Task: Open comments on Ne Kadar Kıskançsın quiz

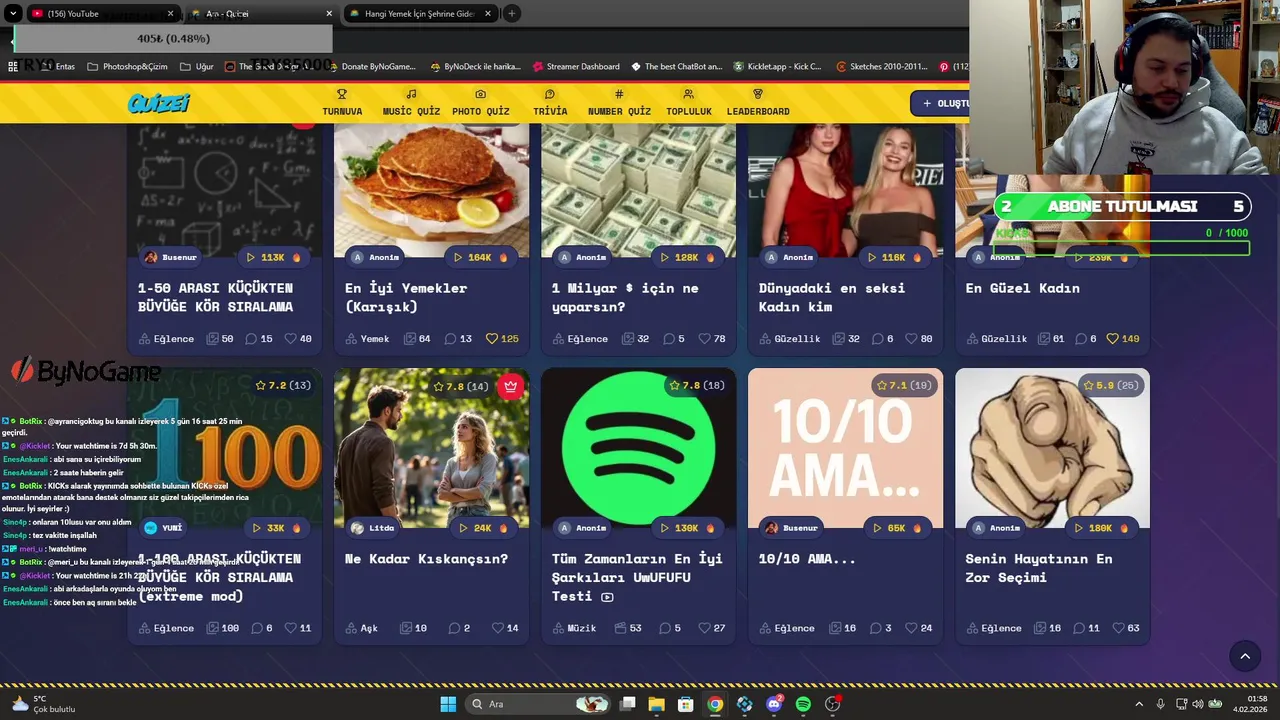Action: (459, 628)
